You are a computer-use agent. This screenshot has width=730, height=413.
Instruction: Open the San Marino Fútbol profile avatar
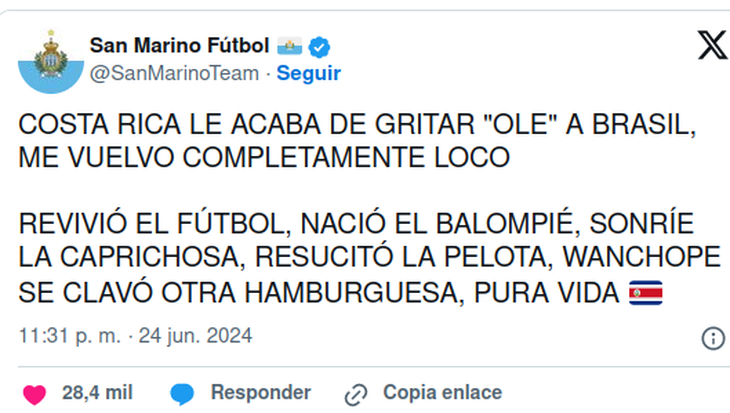tap(51, 61)
